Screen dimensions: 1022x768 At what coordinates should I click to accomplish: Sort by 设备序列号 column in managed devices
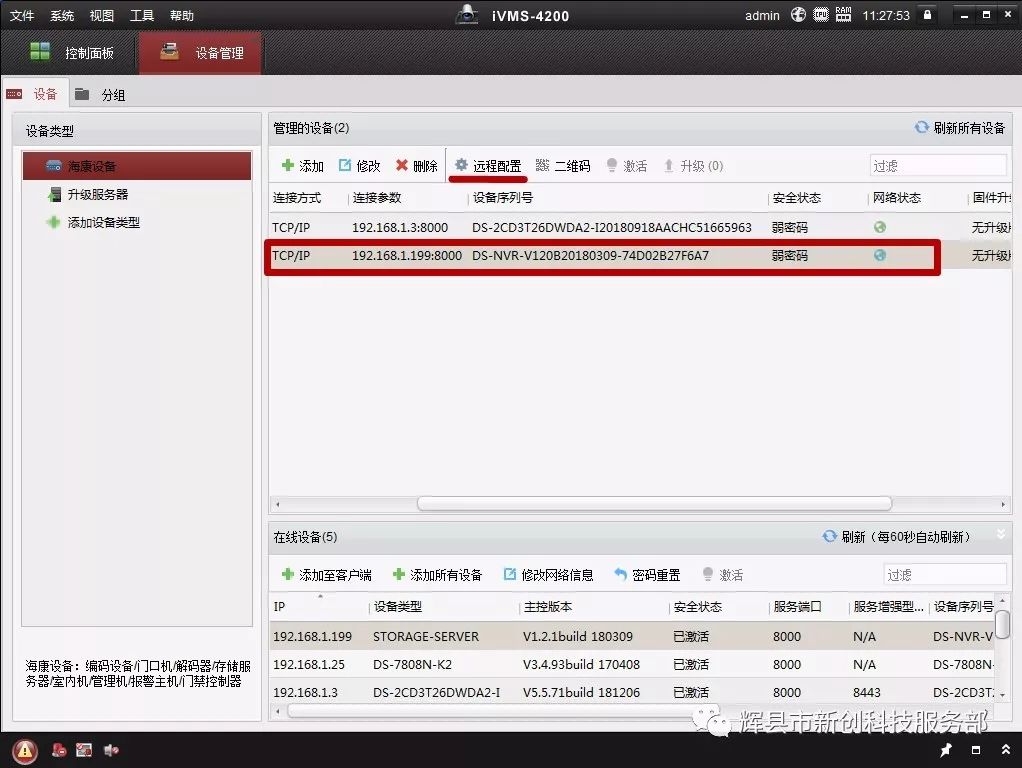[x=503, y=198]
